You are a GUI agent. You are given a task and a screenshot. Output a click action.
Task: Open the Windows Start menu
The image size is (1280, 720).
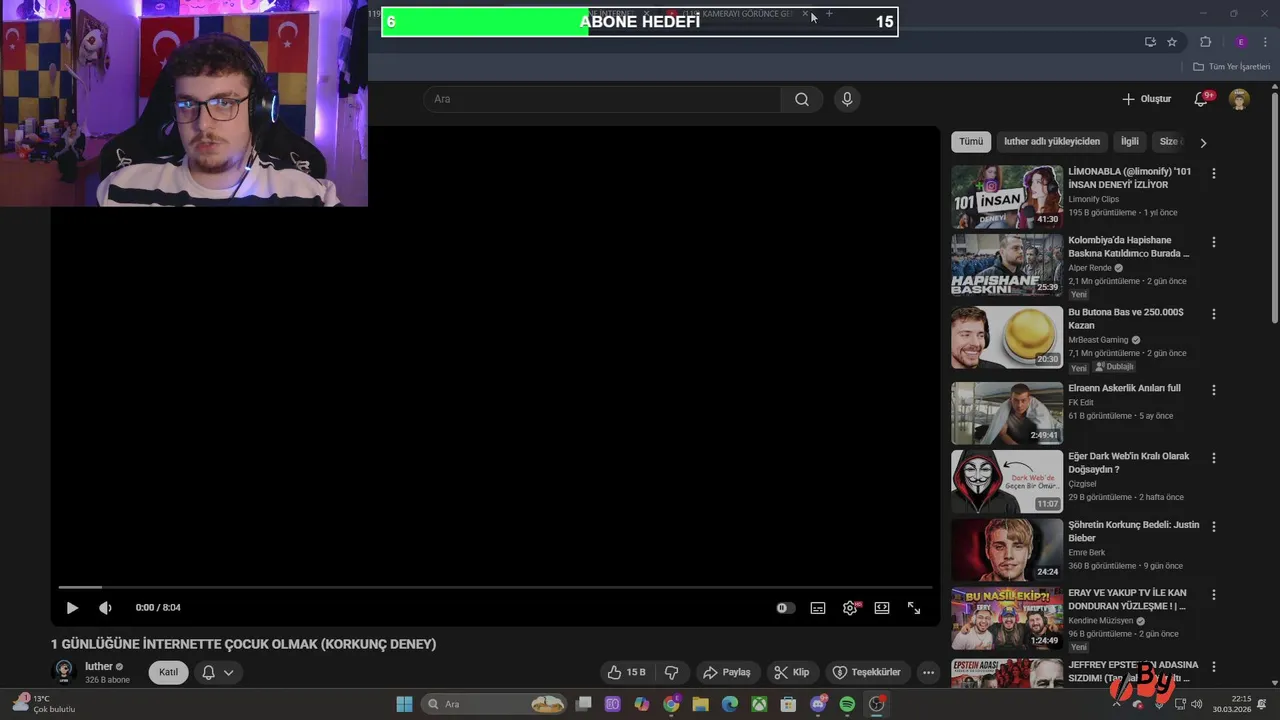(x=404, y=704)
